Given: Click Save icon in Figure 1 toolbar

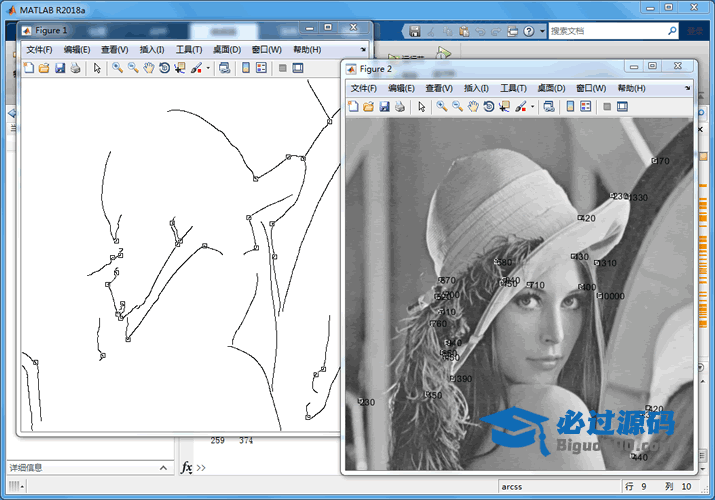Looking at the screenshot, I should pyautogui.click(x=60, y=68).
